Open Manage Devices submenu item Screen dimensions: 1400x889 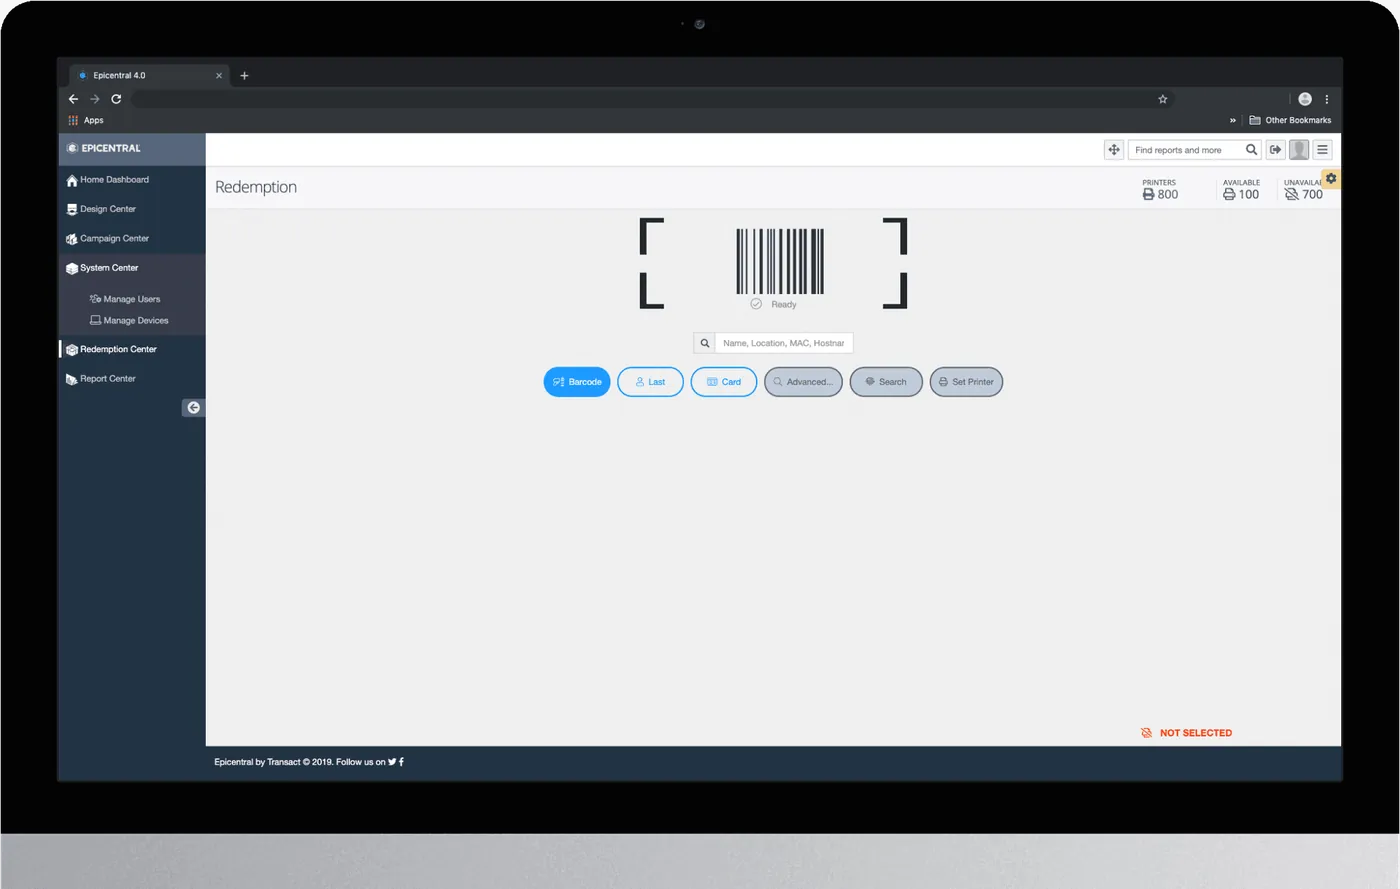point(129,321)
